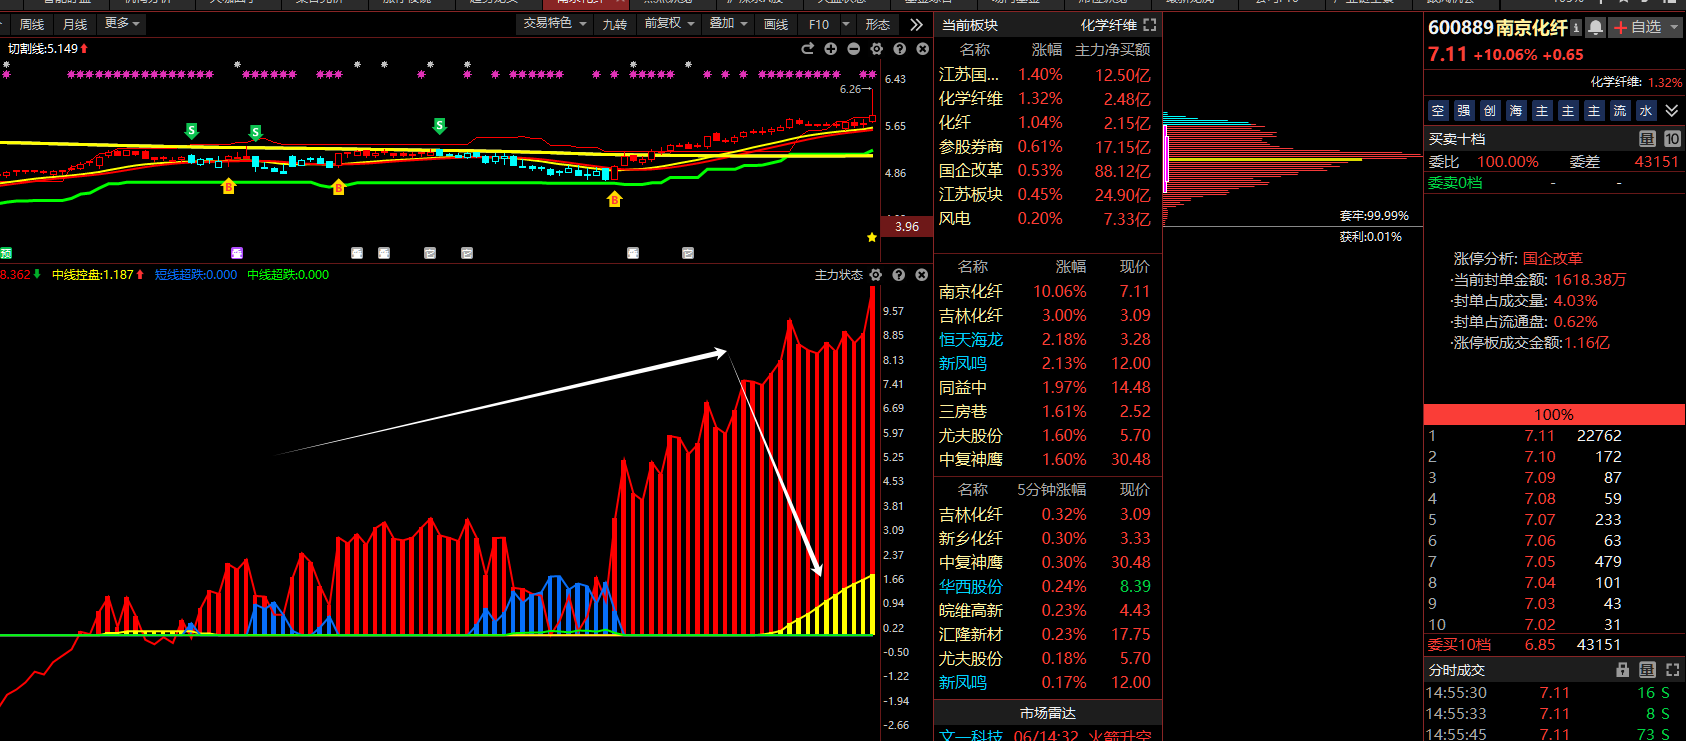1686x741 pixels.
Task: Click the 画线 drawing button
Action: [x=776, y=24]
